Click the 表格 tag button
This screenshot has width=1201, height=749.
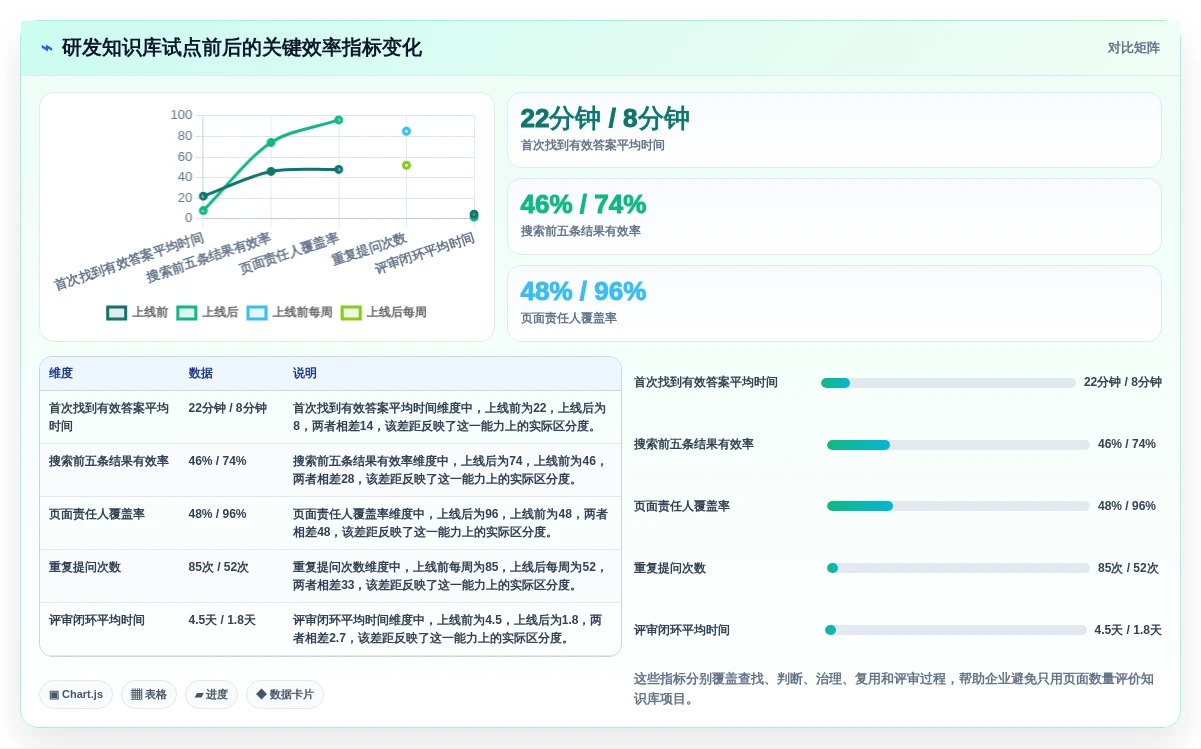(149, 694)
